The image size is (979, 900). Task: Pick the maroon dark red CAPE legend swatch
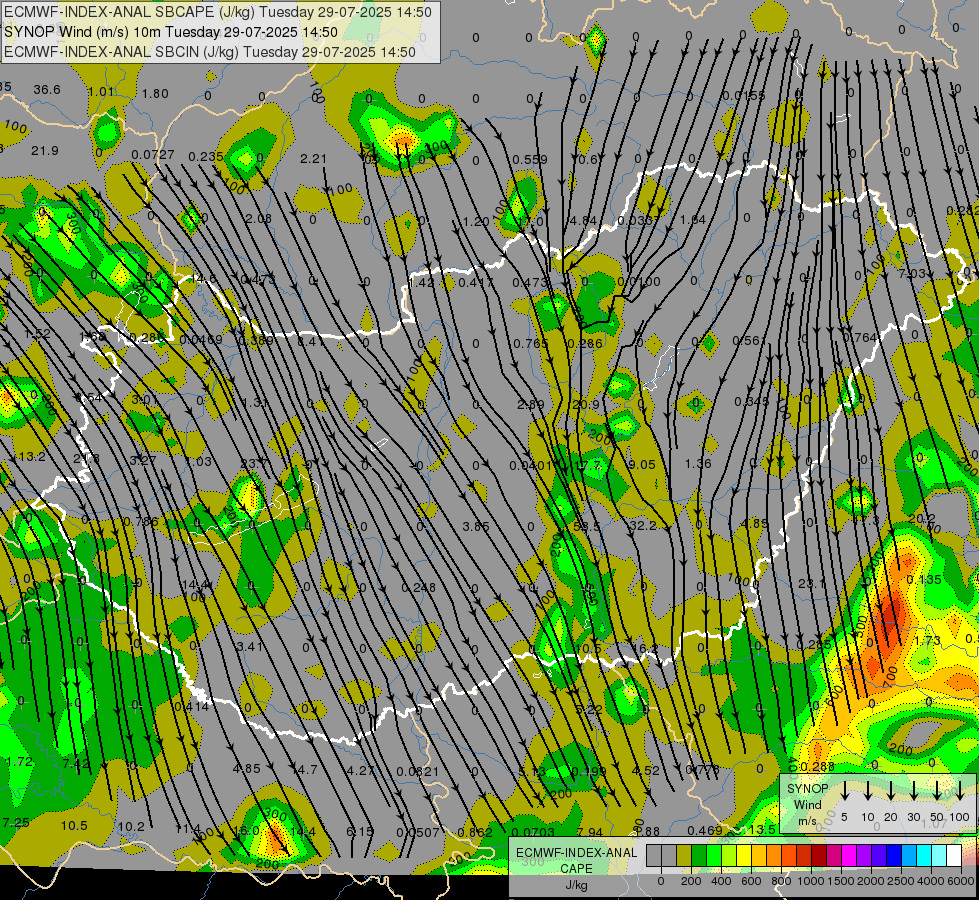[x=819, y=855]
